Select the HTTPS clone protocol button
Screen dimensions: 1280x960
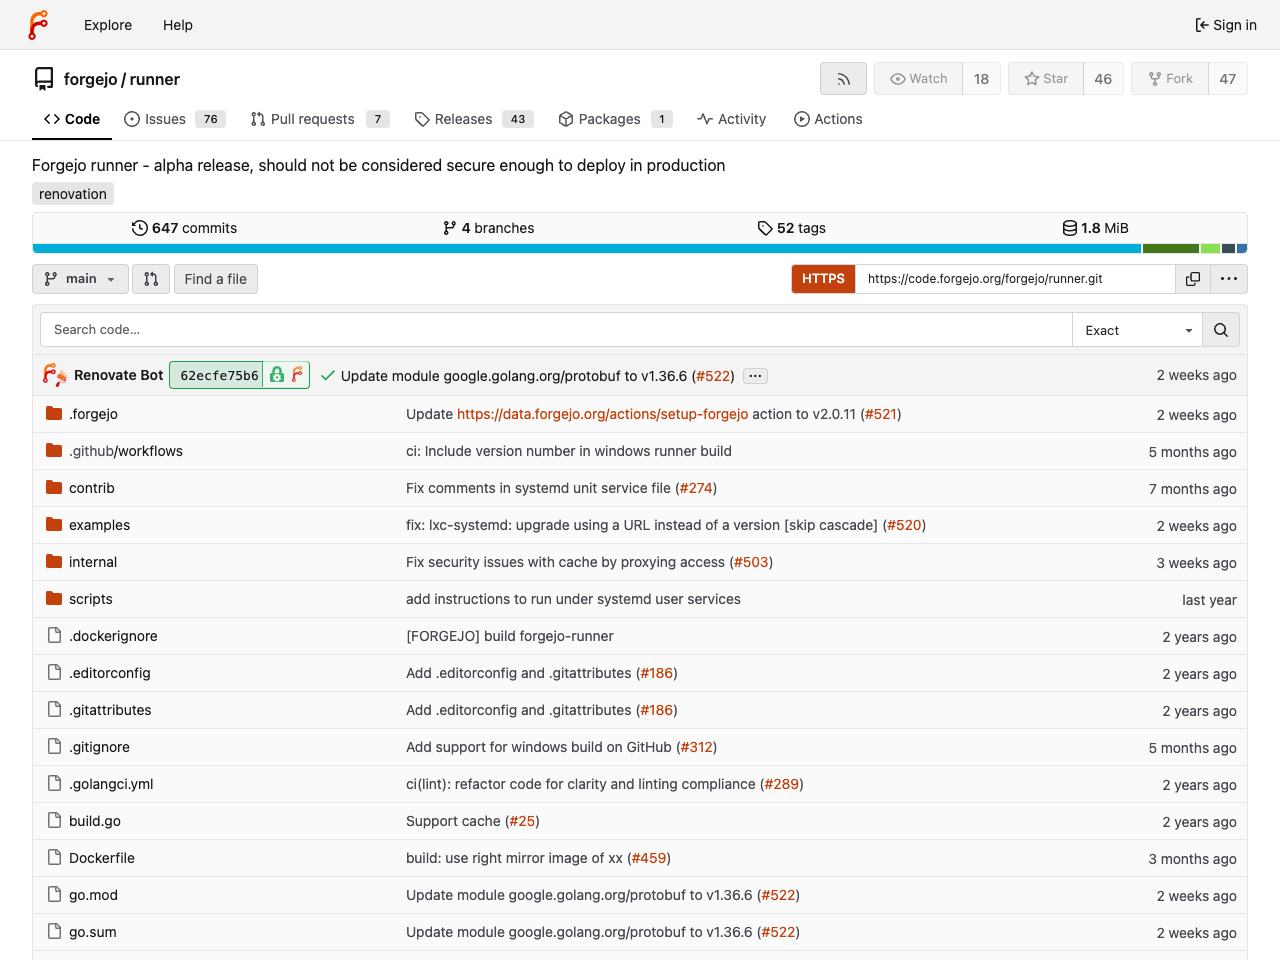point(823,279)
